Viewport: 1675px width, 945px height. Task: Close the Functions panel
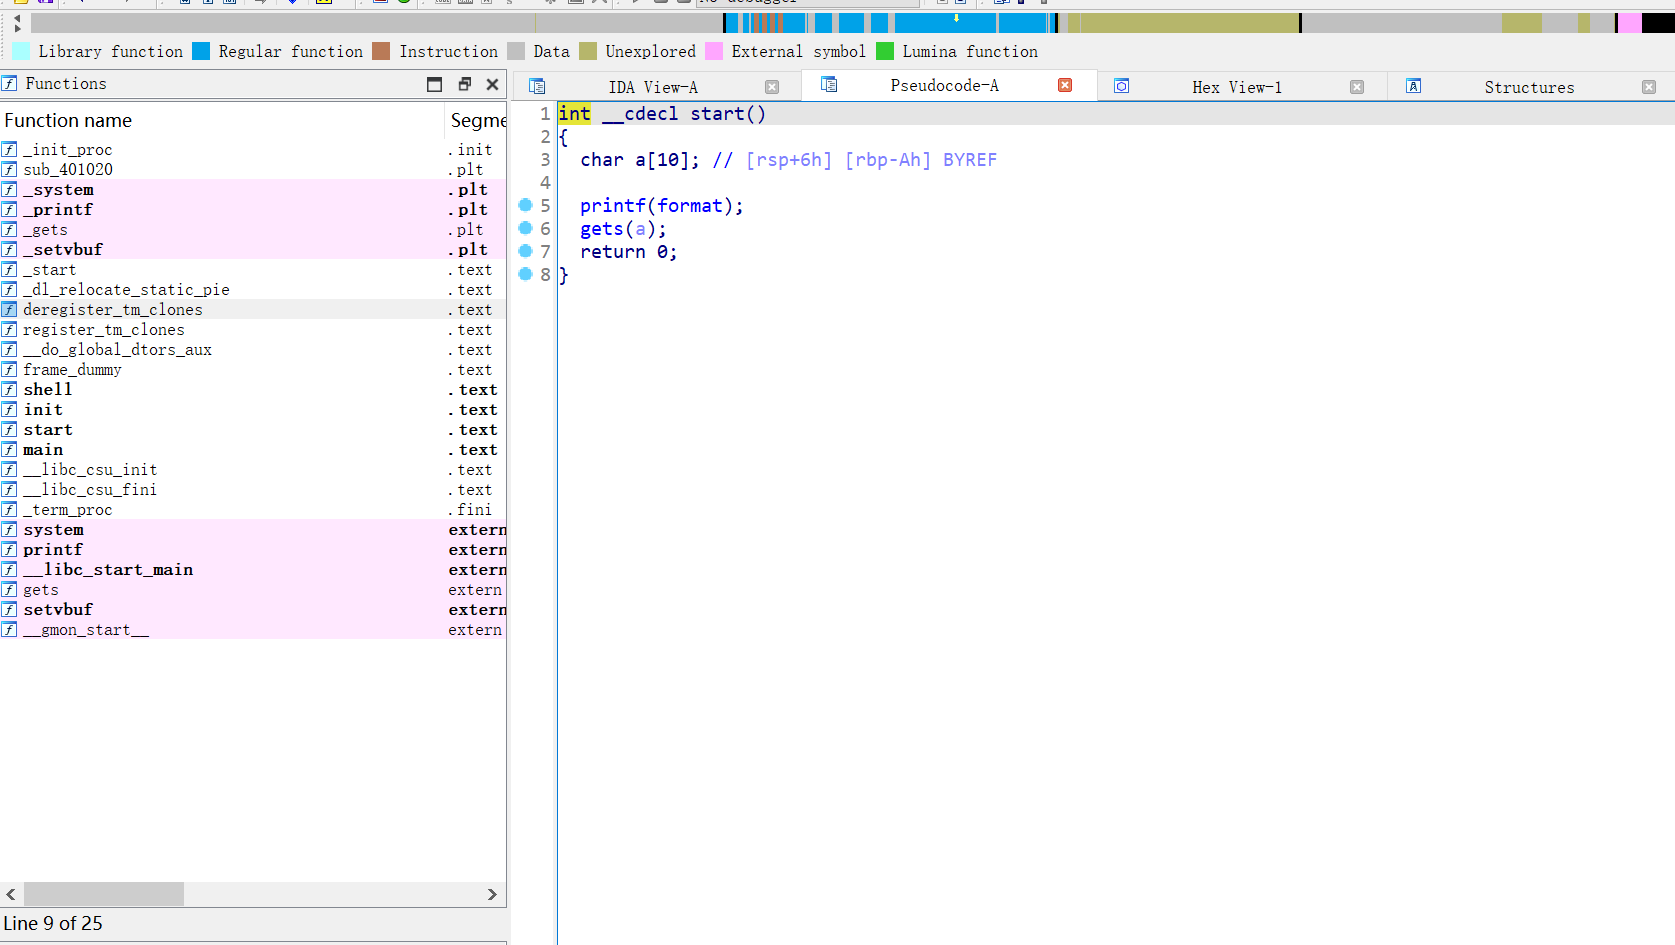point(492,84)
